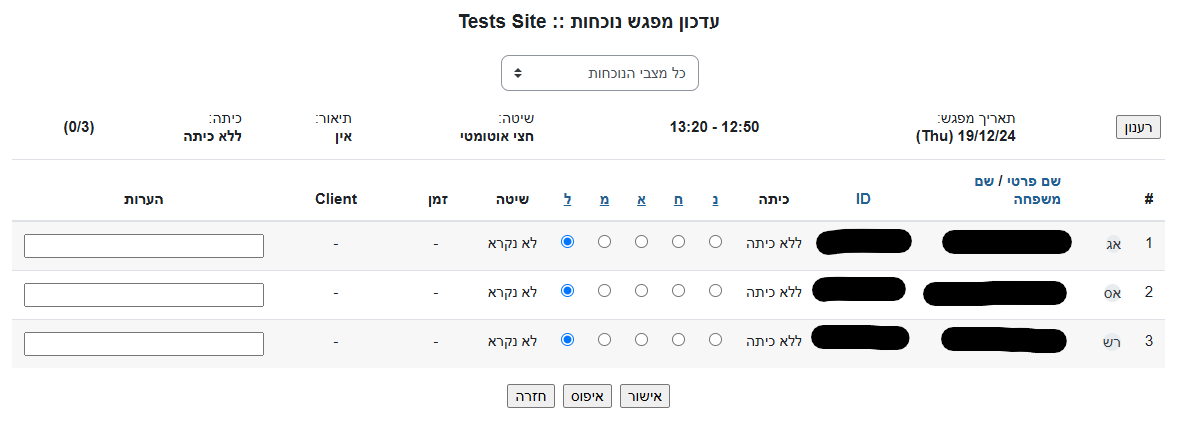Click the אס user avatar in row 2
The image size is (1192, 423).
pos(1112,293)
